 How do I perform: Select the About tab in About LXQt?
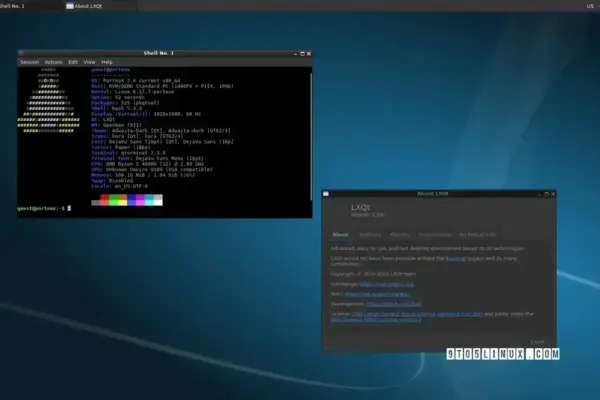(340, 235)
